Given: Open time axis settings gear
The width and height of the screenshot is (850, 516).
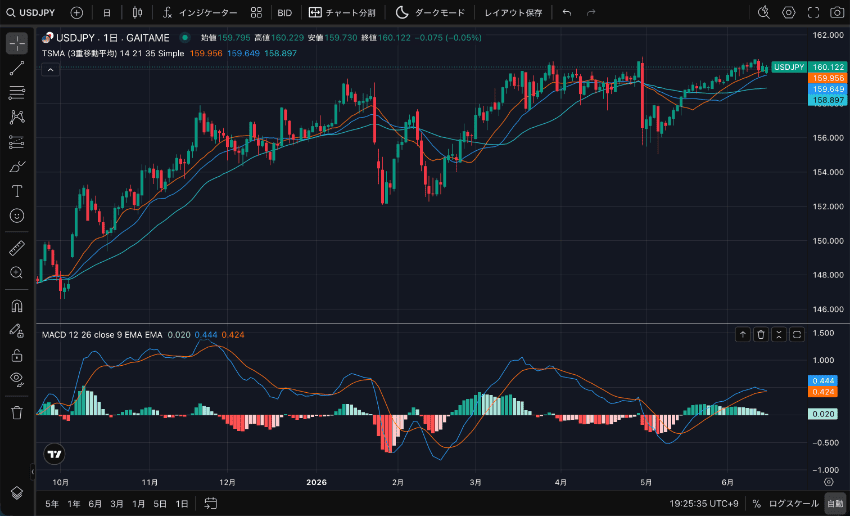Looking at the screenshot, I should tap(828, 482).
